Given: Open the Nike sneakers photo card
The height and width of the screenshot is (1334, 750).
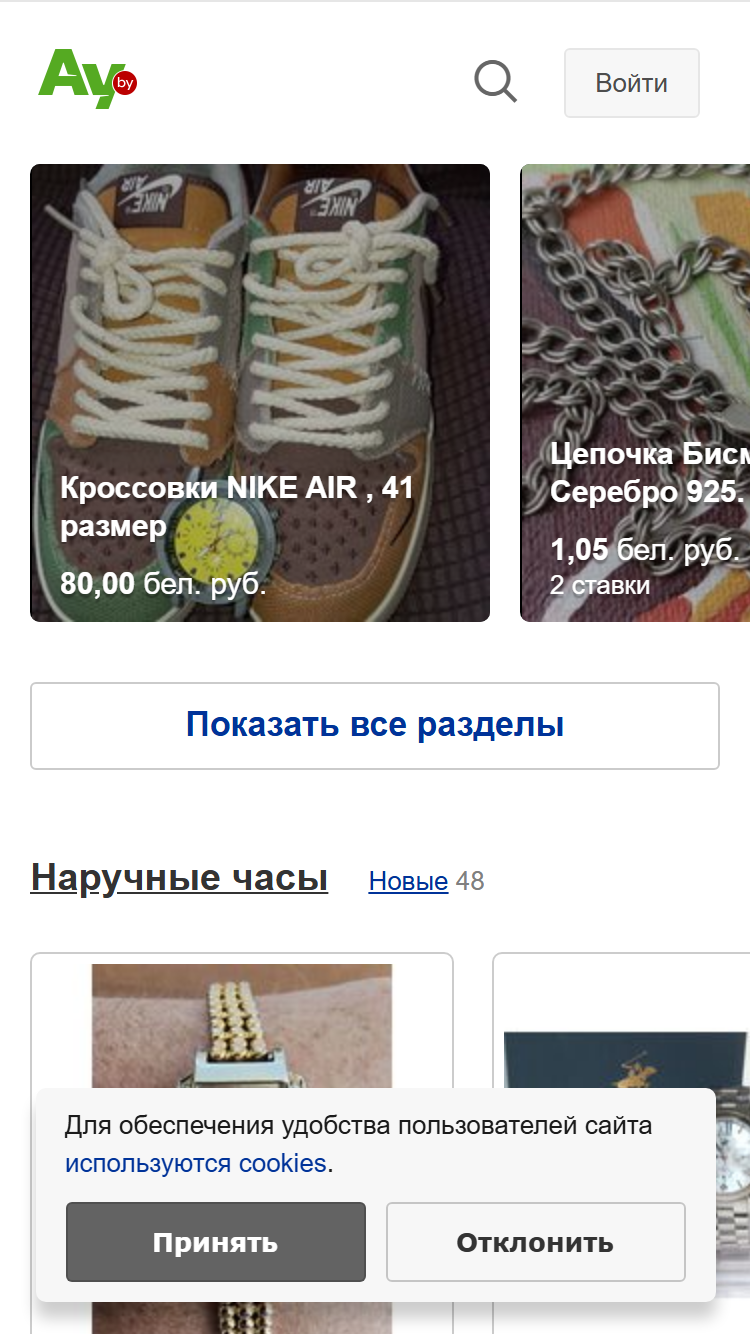Looking at the screenshot, I should click(260, 393).
